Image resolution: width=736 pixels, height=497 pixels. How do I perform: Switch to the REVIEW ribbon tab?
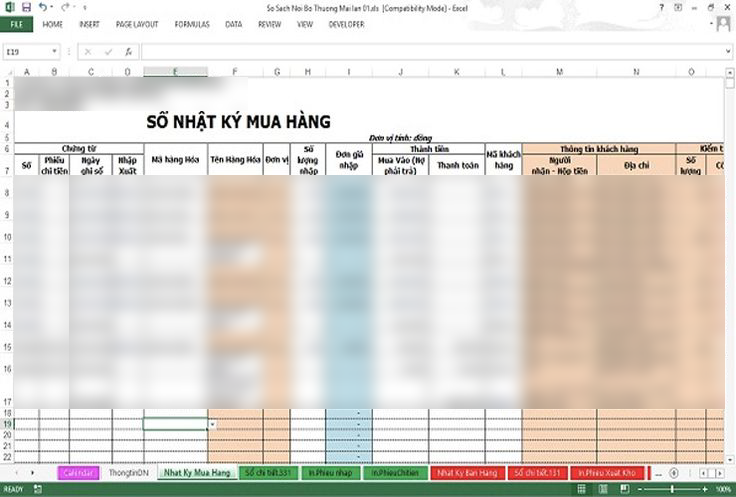pos(269,24)
